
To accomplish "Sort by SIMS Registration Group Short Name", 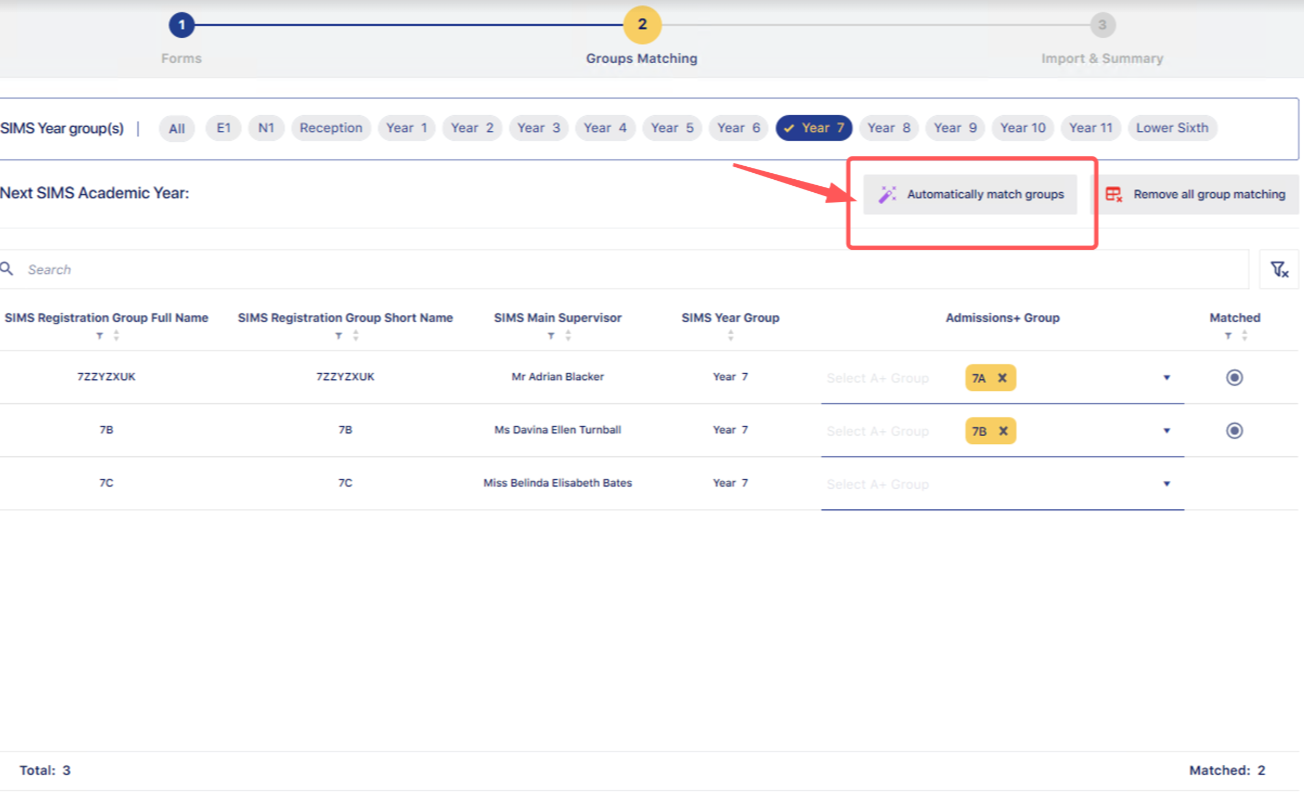I will click(x=355, y=336).
